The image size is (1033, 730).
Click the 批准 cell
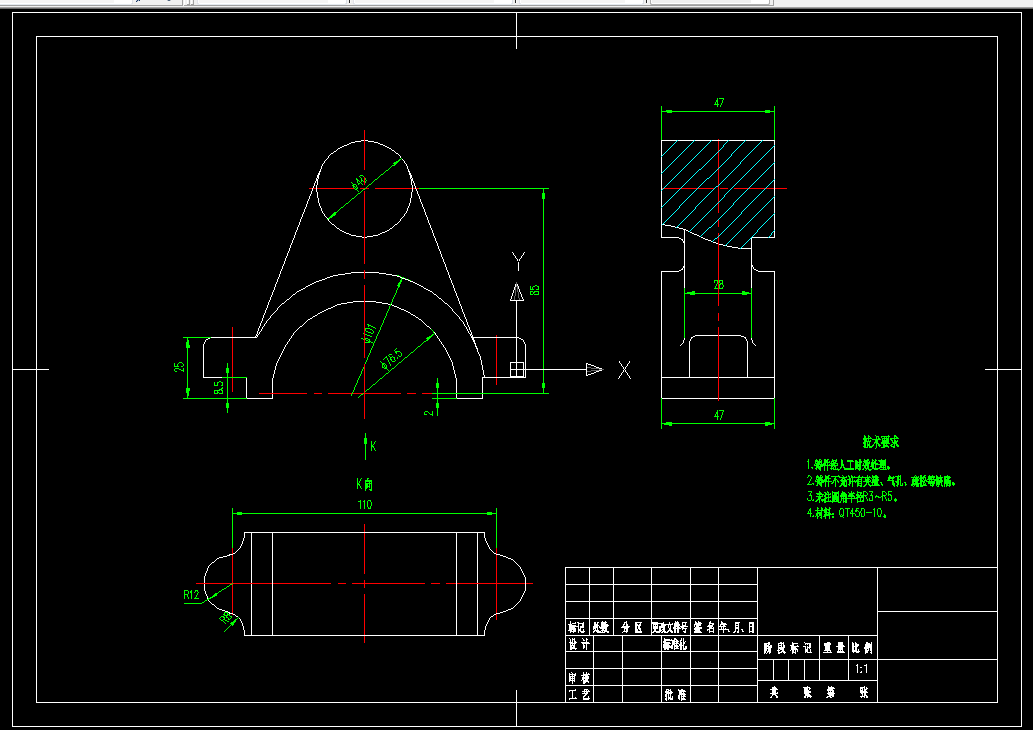(676, 694)
